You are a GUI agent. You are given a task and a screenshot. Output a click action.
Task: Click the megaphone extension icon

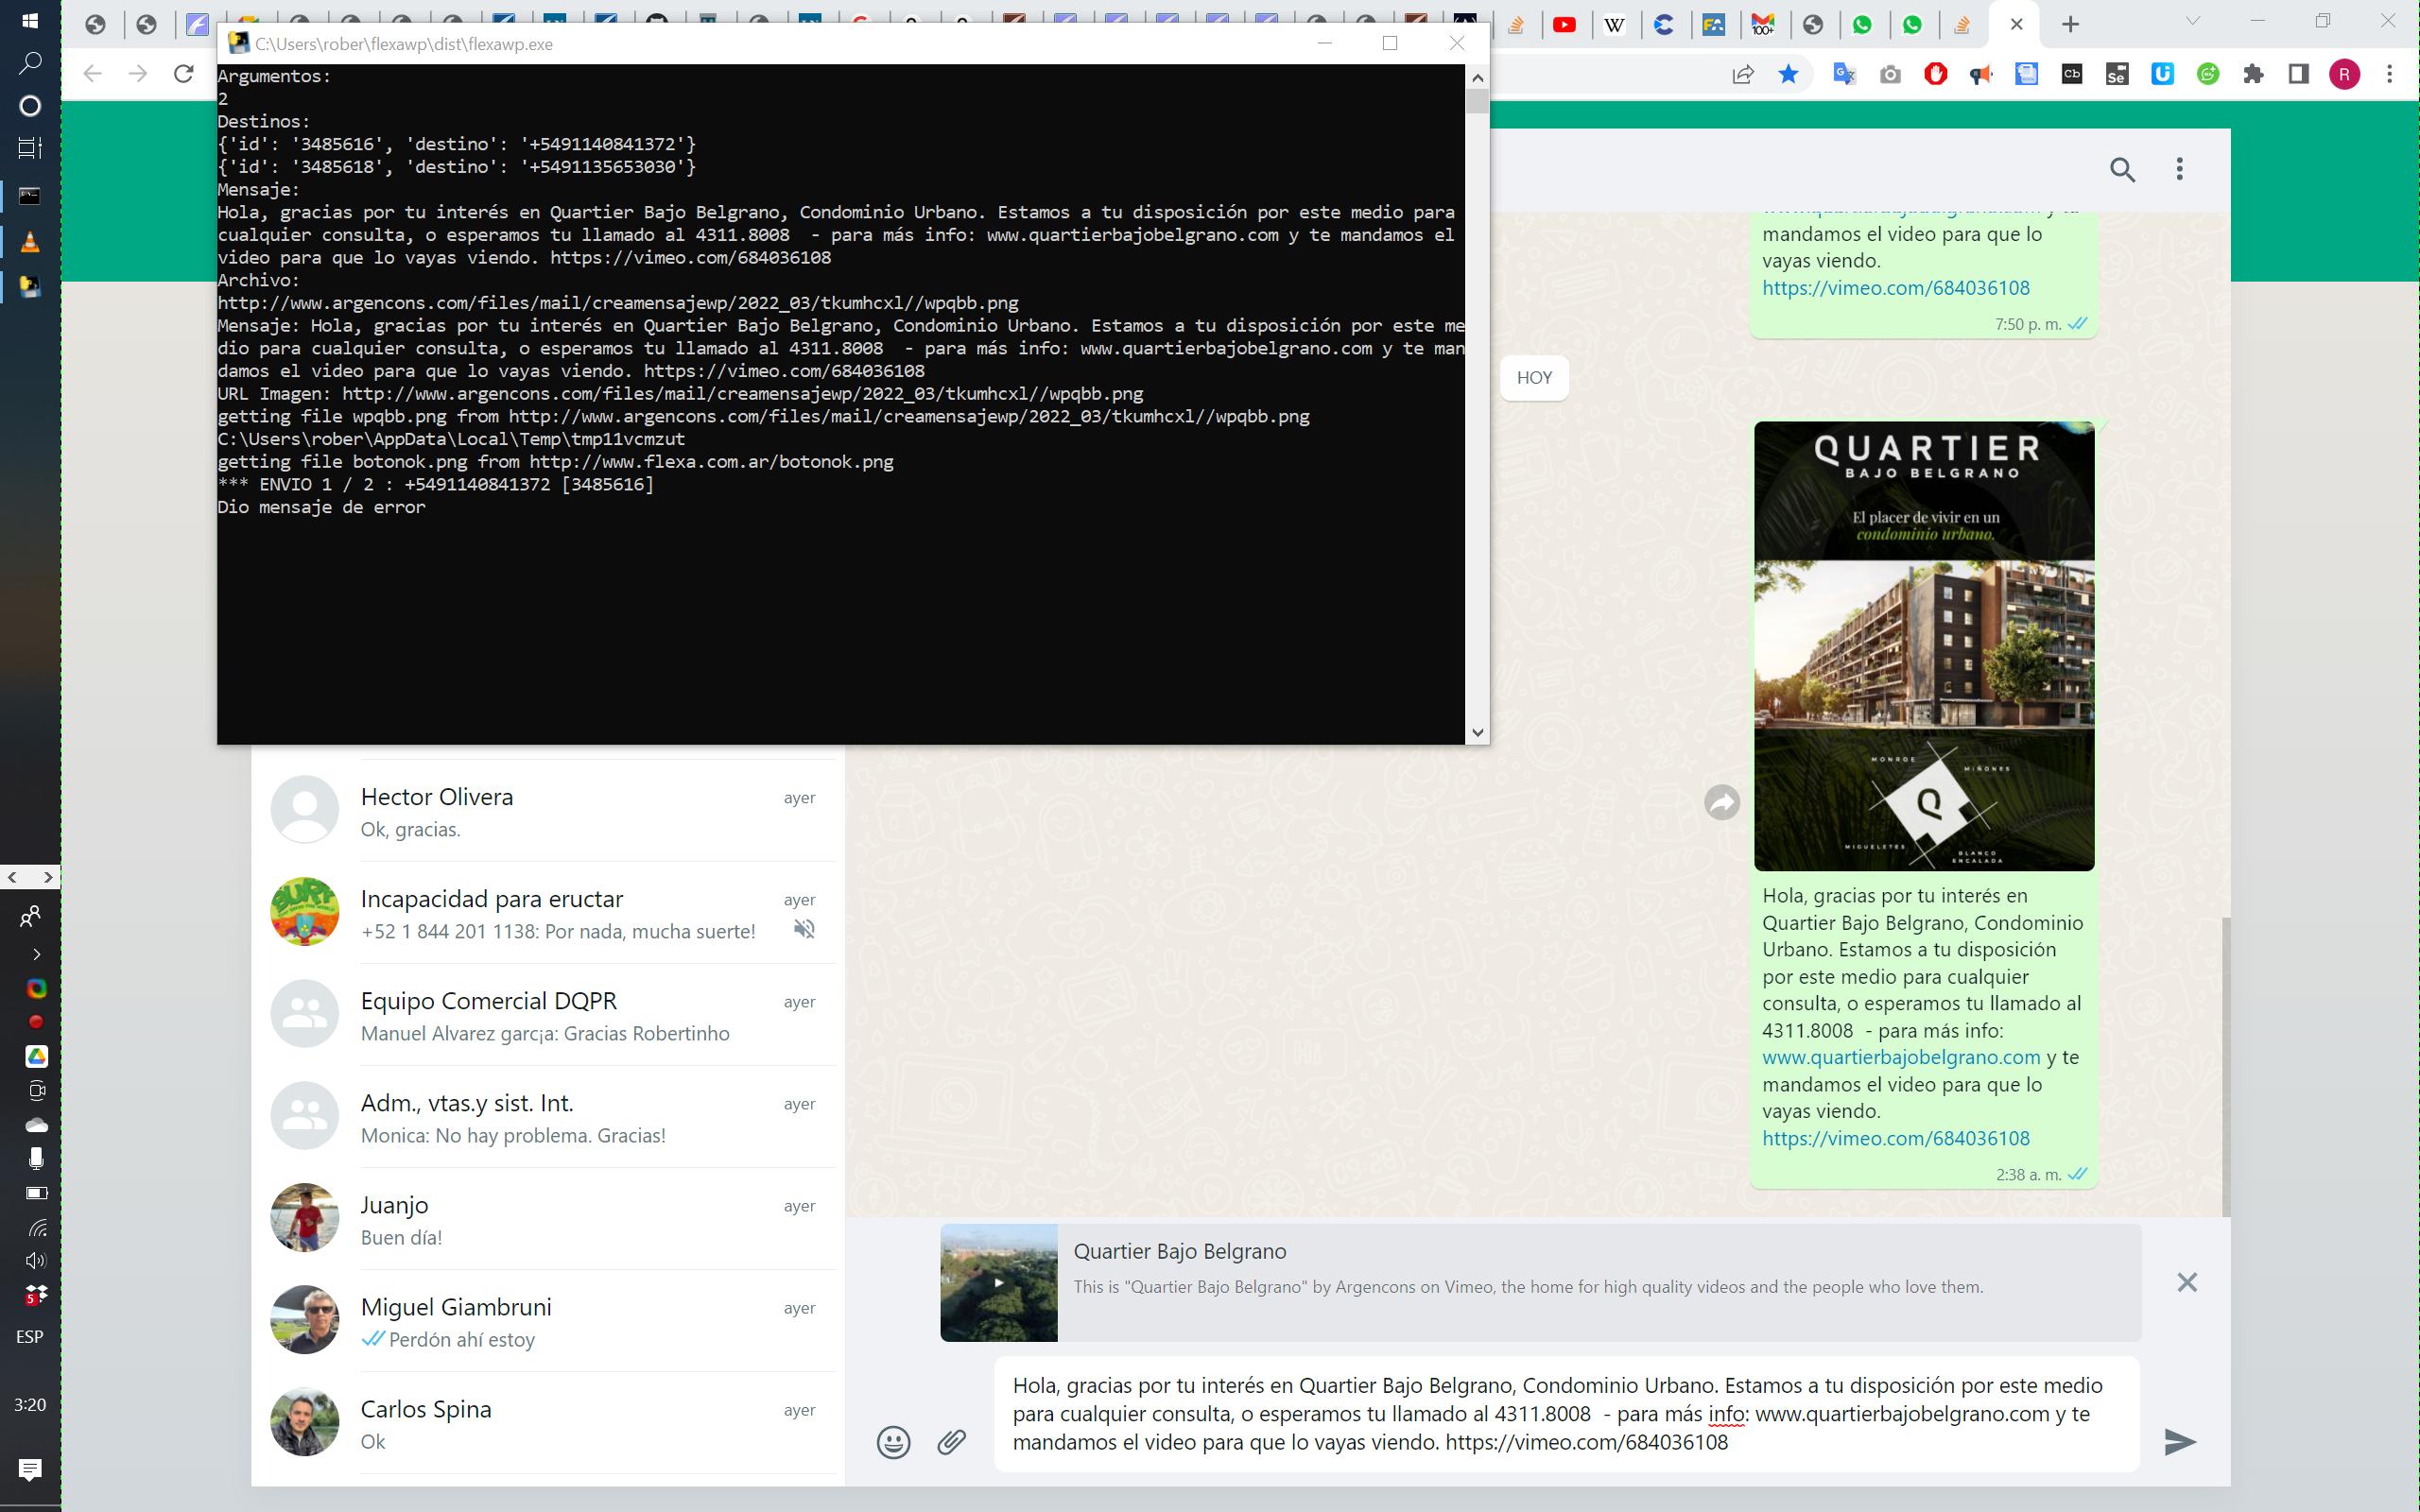point(1981,74)
